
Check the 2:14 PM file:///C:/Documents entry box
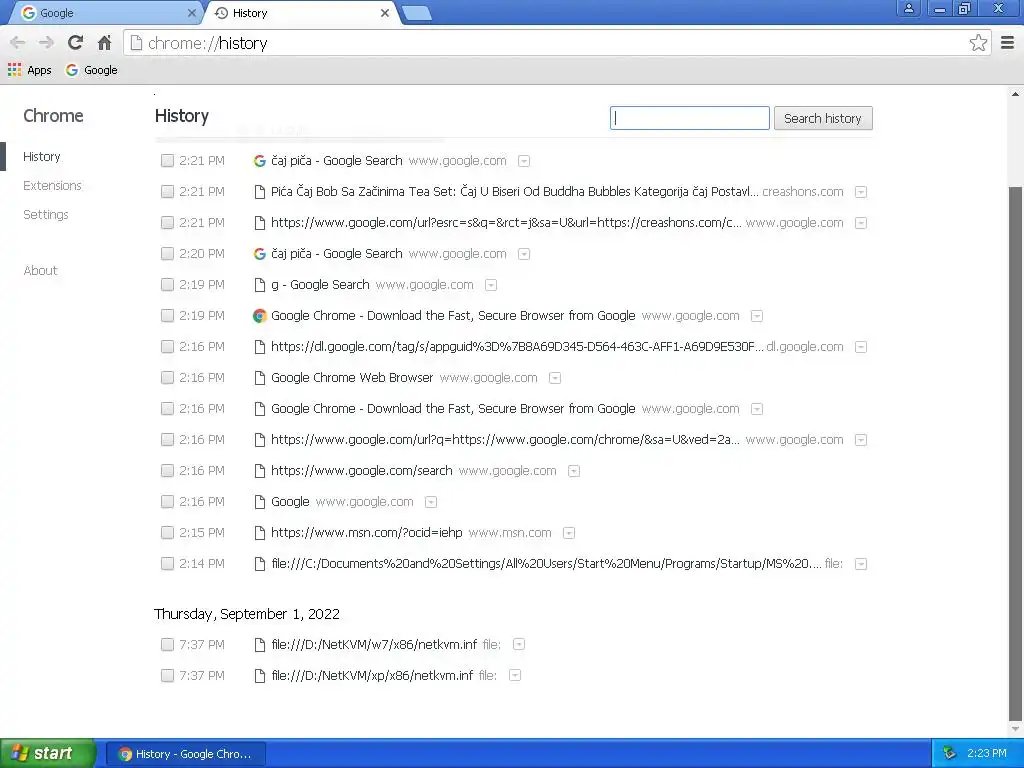coord(167,564)
